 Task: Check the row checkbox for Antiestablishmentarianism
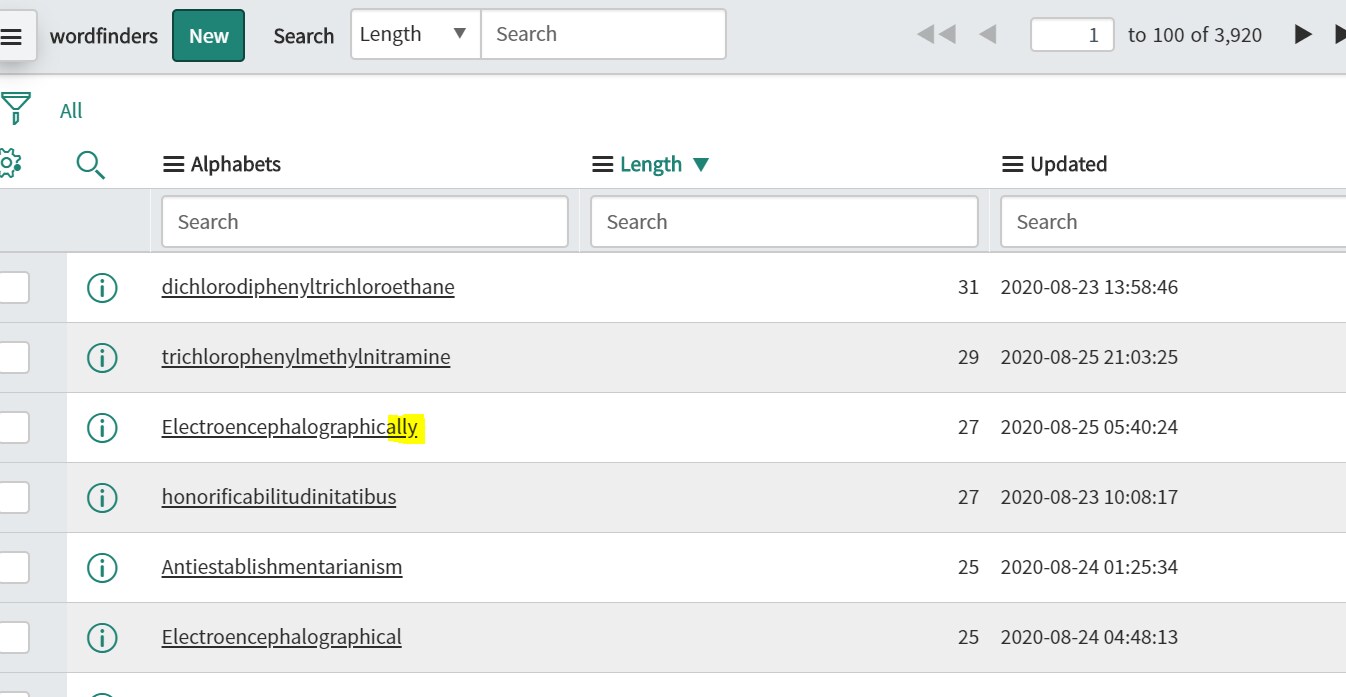click(13, 567)
